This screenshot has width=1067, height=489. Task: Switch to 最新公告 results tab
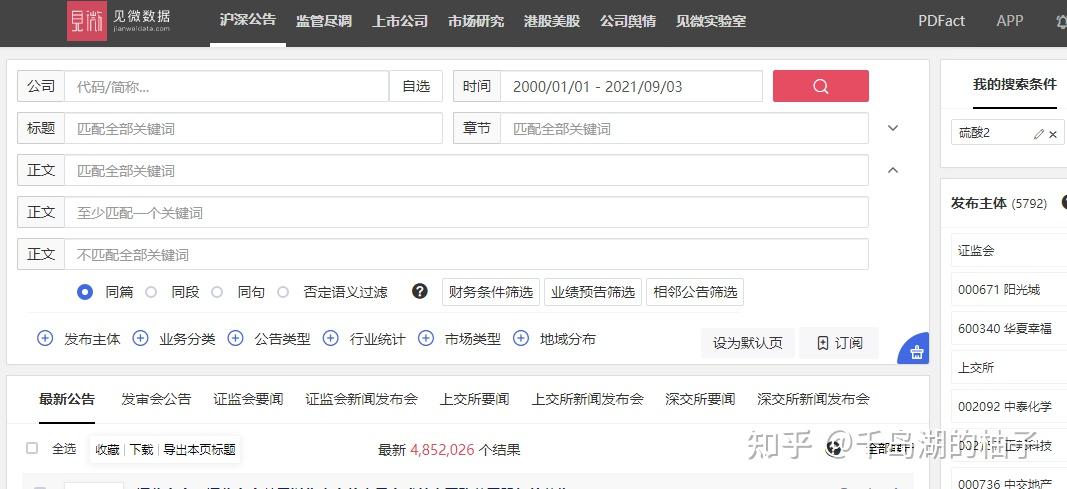(67, 399)
